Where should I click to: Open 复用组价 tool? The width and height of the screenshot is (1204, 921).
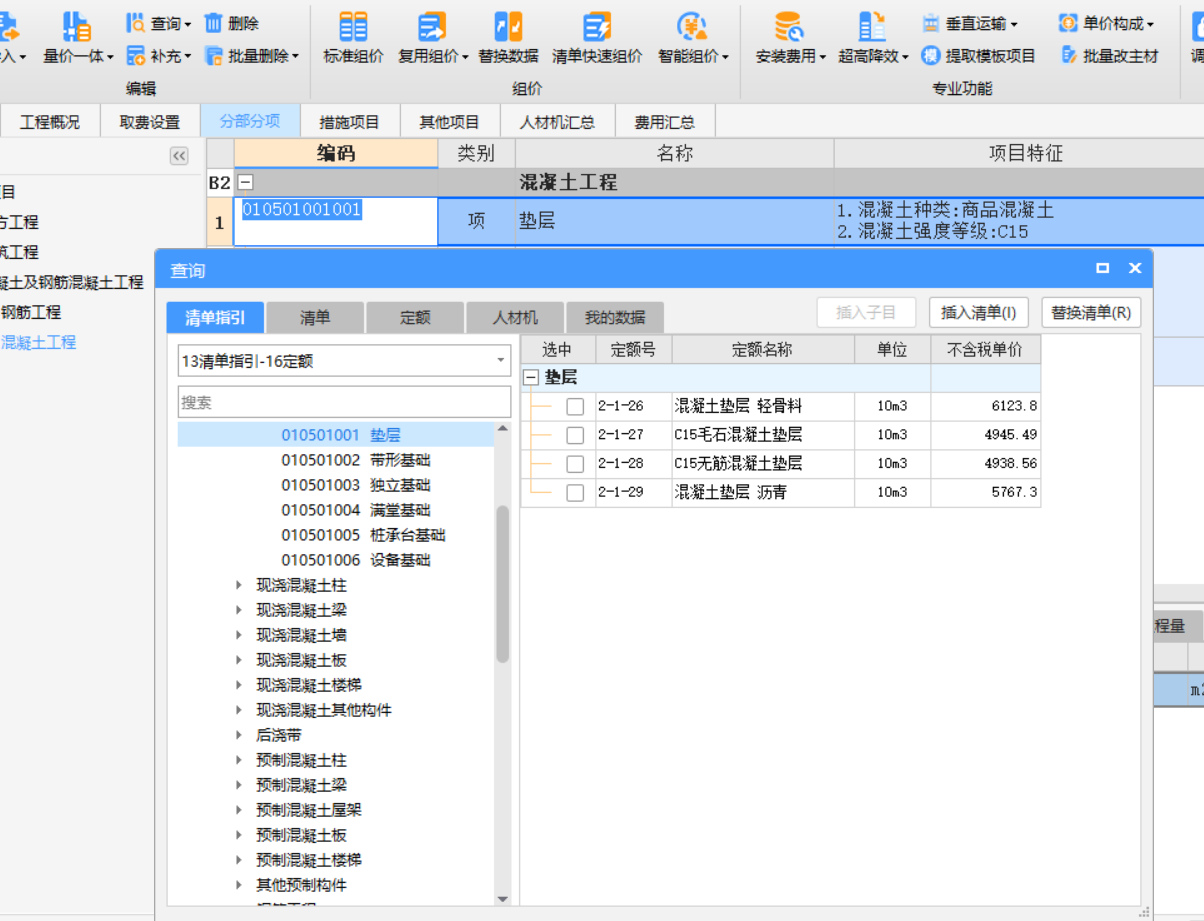coord(433,38)
